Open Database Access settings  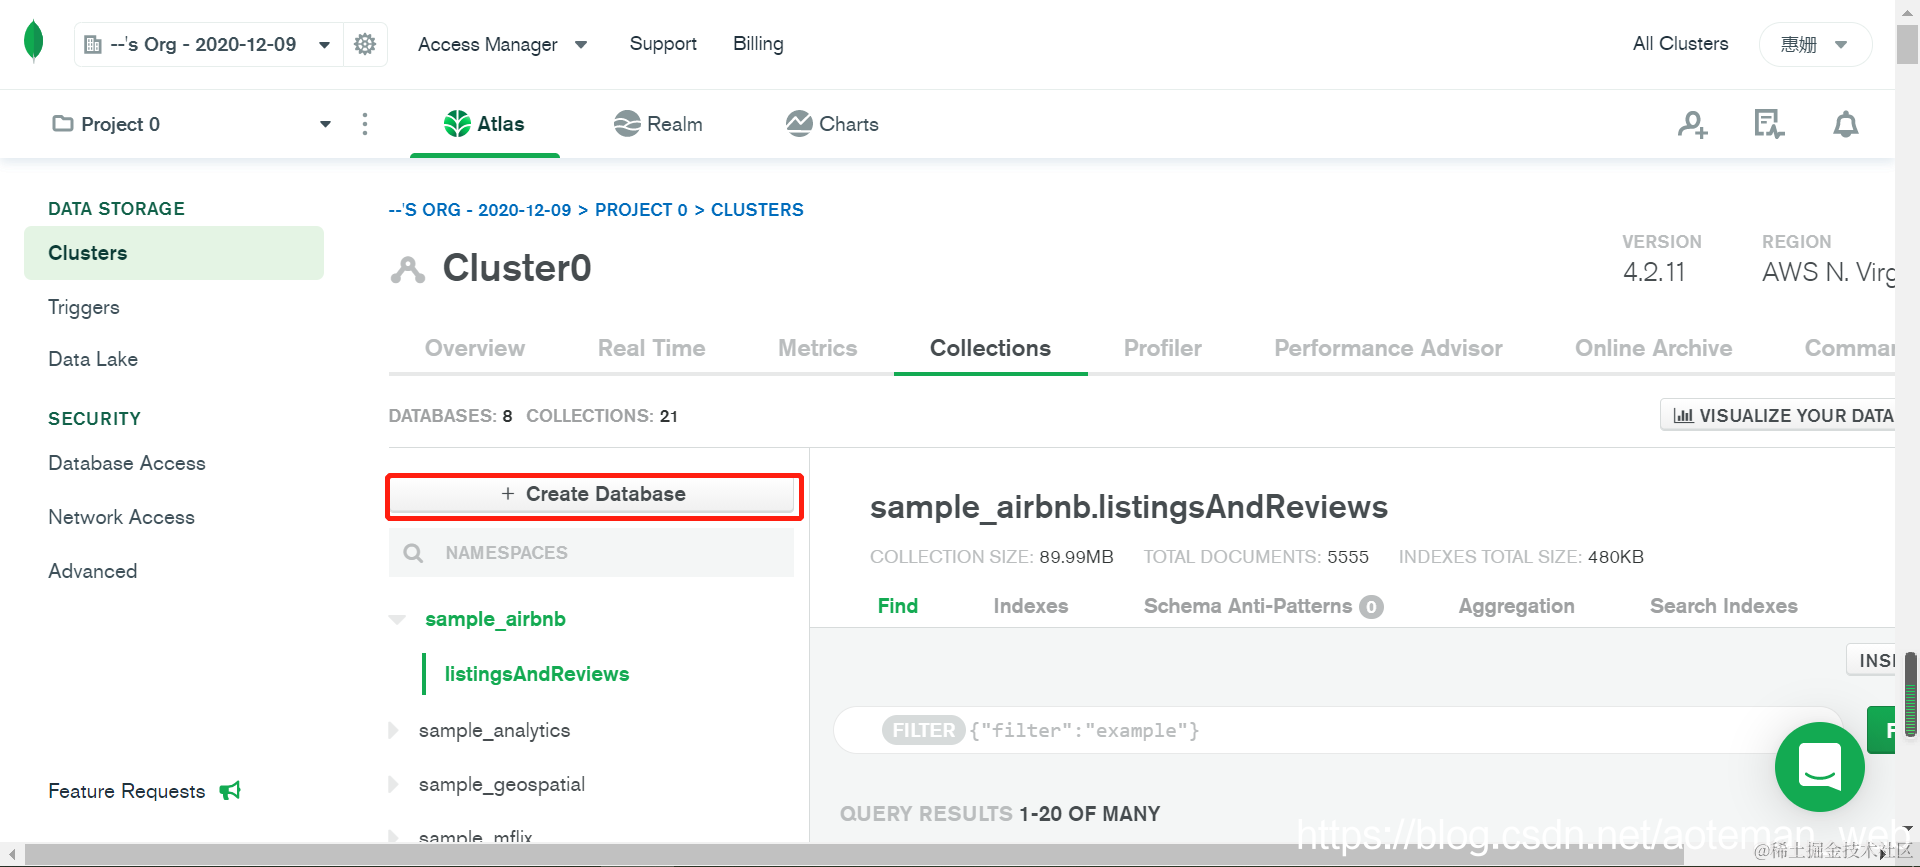click(x=127, y=463)
